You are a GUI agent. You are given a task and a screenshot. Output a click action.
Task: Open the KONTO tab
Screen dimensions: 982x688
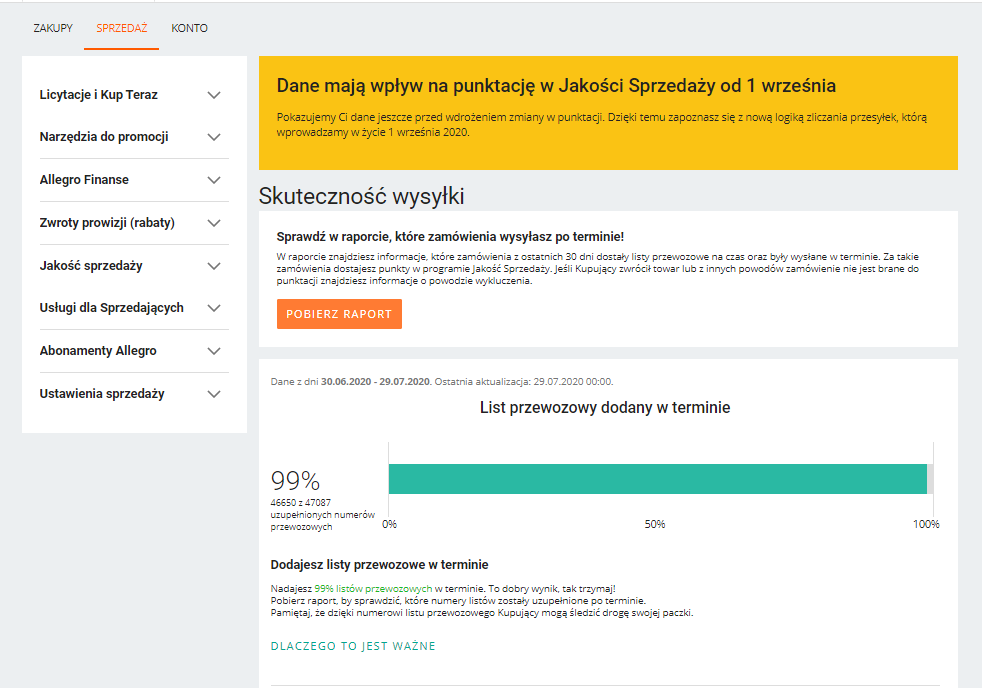(189, 28)
